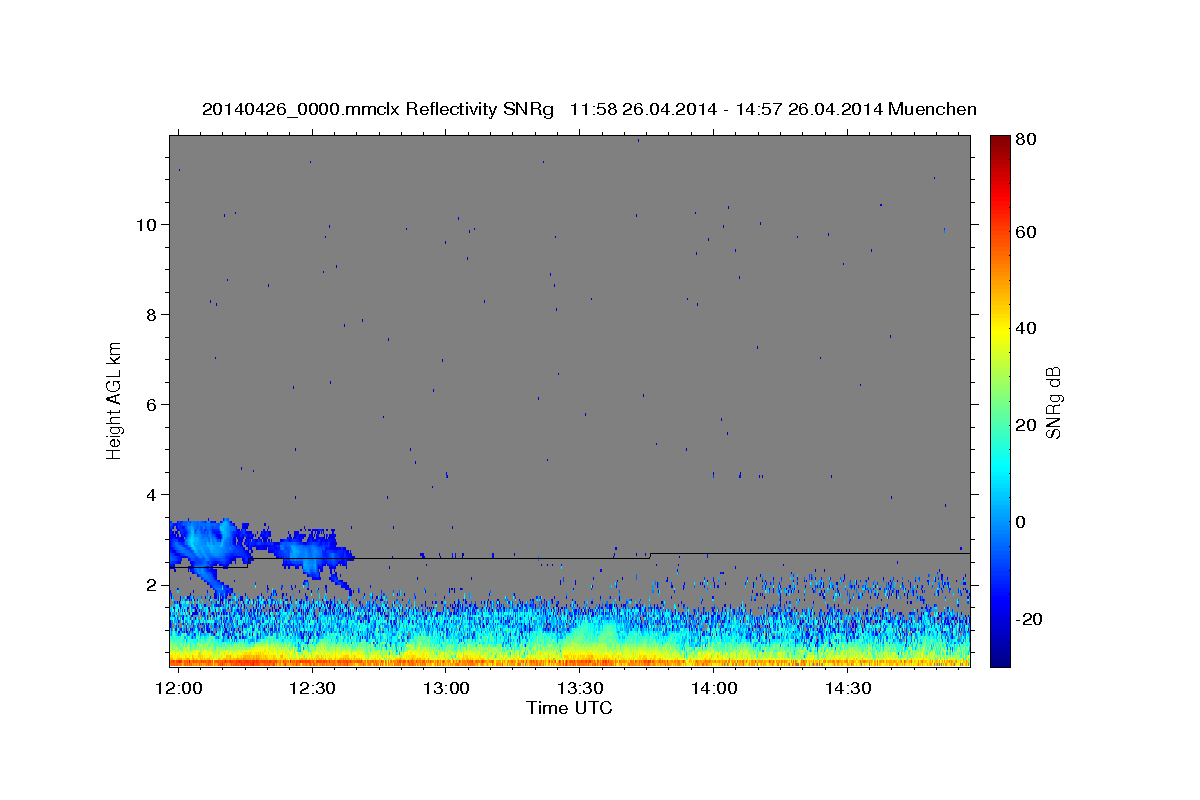Click the colorbar value 0
1200x800 pixels.
[x=1020, y=522]
